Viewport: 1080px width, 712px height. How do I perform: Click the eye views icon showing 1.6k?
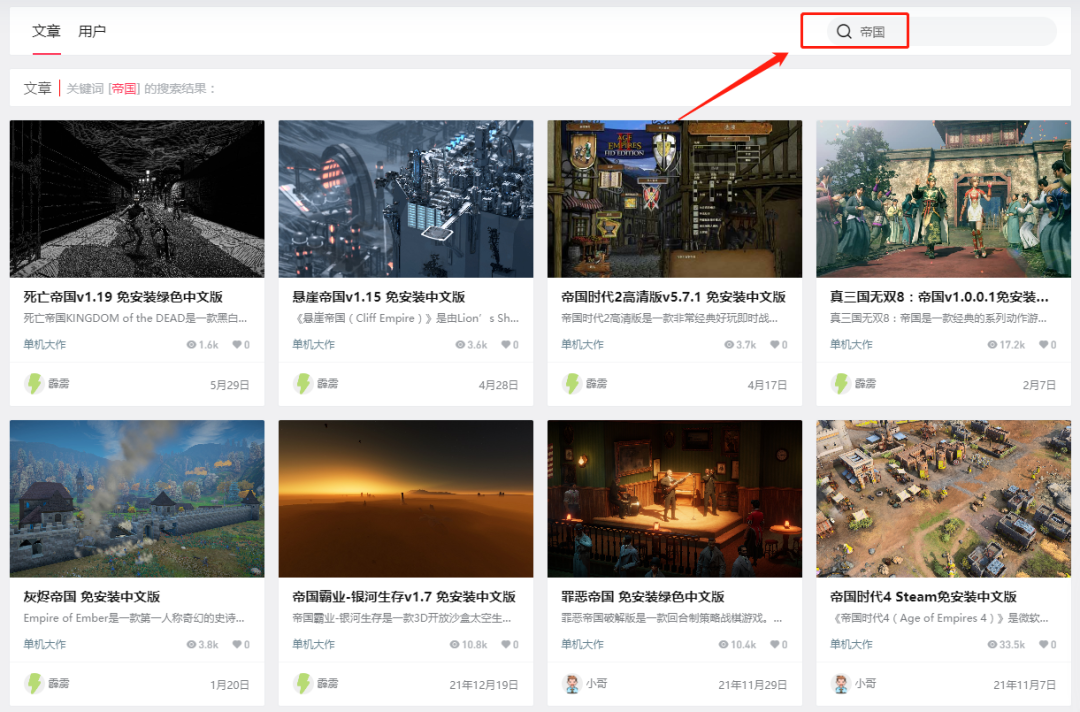(191, 344)
